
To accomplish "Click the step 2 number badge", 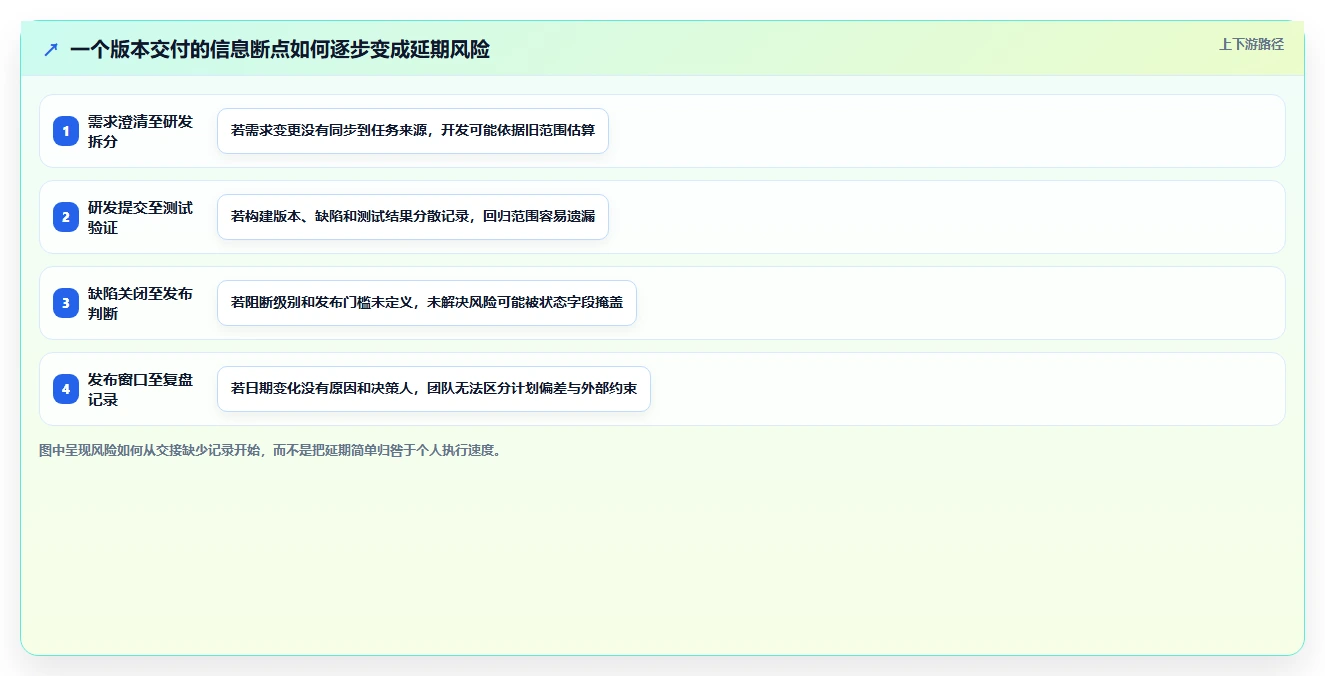I will [x=66, y=217].
